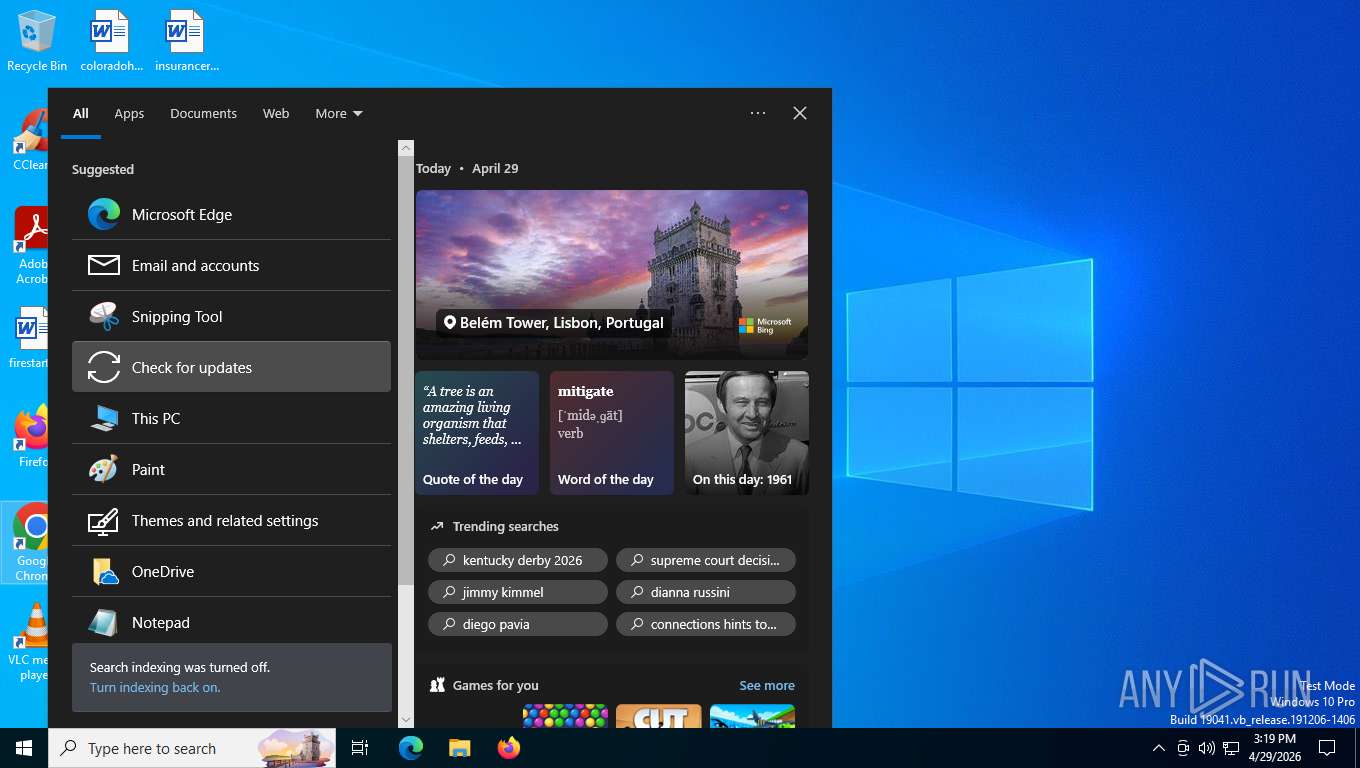Click the volume speaker tray icon
Viewport: 1360px width, 768px height.
[x=1206, y=748]
